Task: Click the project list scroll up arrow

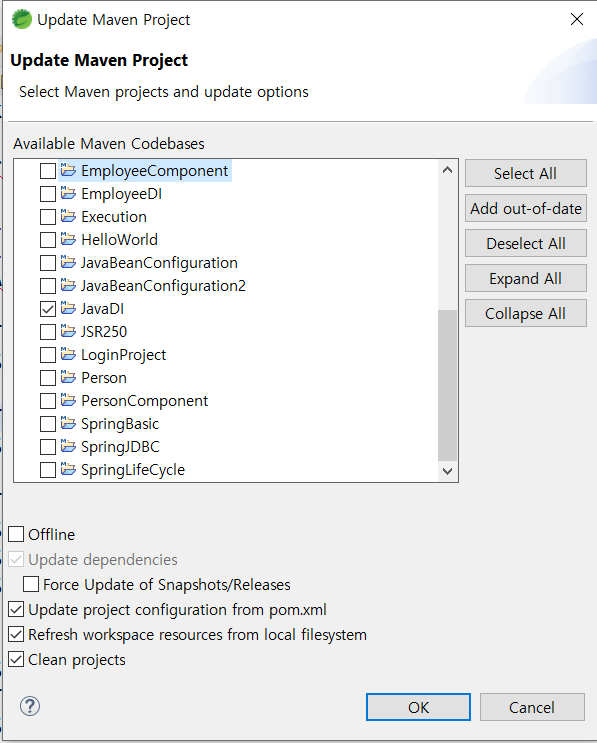Action: point(447,170)
